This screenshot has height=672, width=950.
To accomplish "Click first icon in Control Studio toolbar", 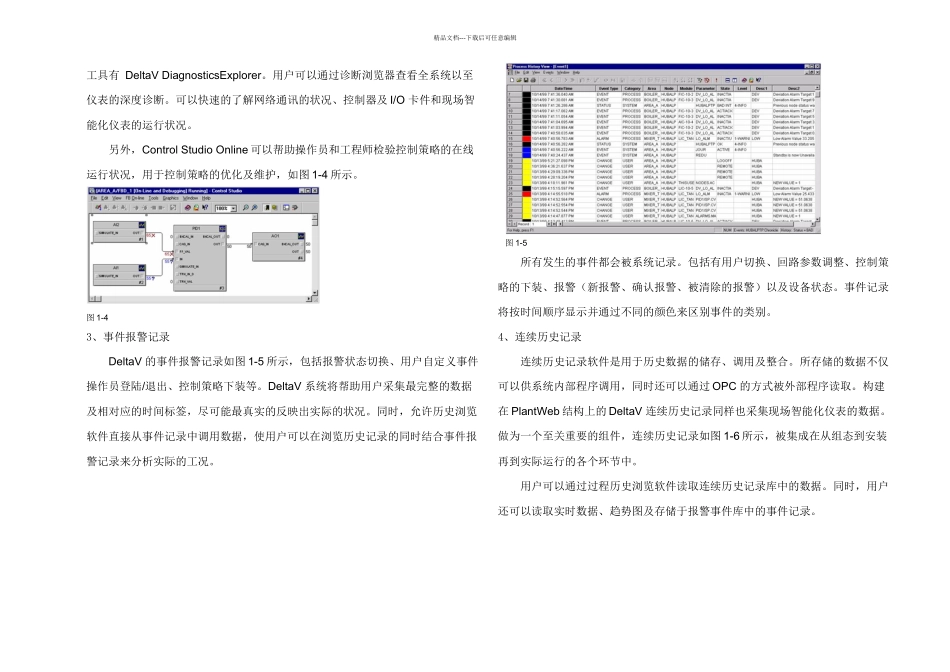I will (98, 208).
